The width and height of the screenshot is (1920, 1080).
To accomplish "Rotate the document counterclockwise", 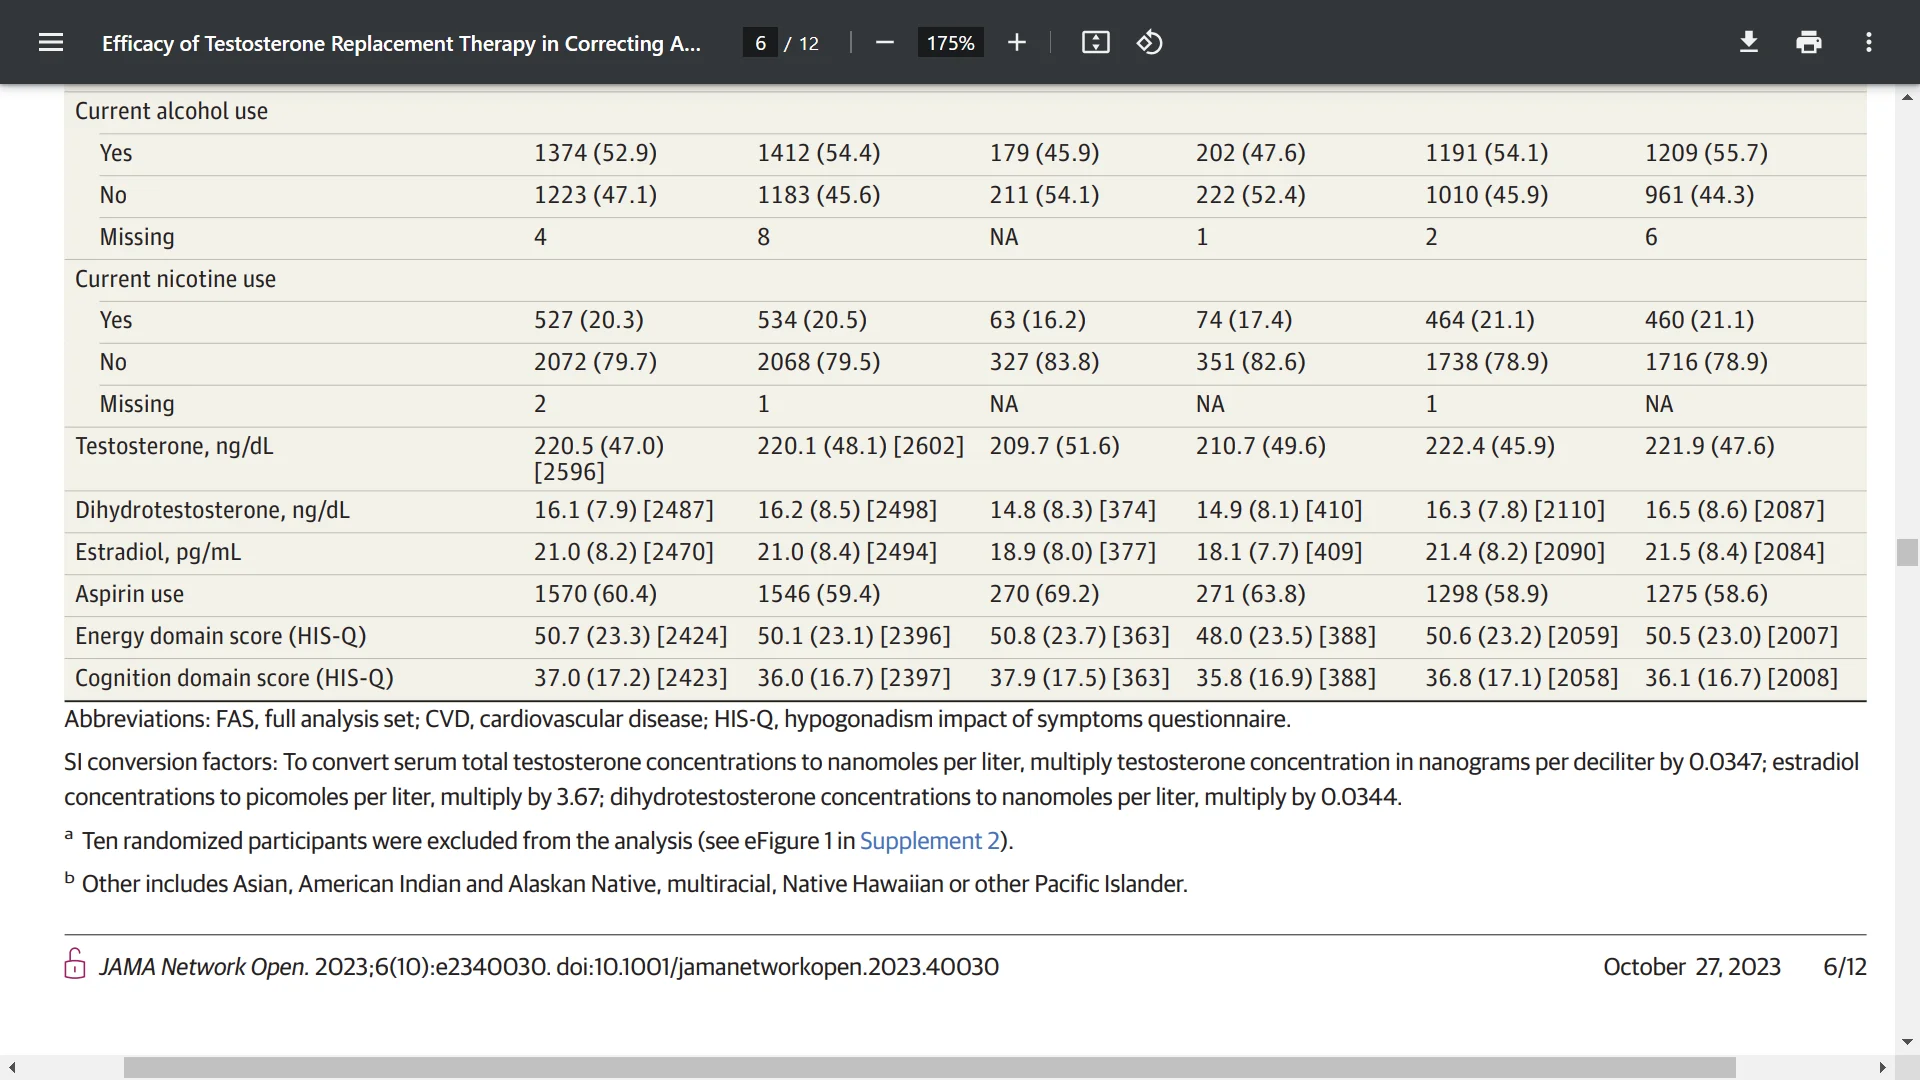I will tap(1150, 42).
